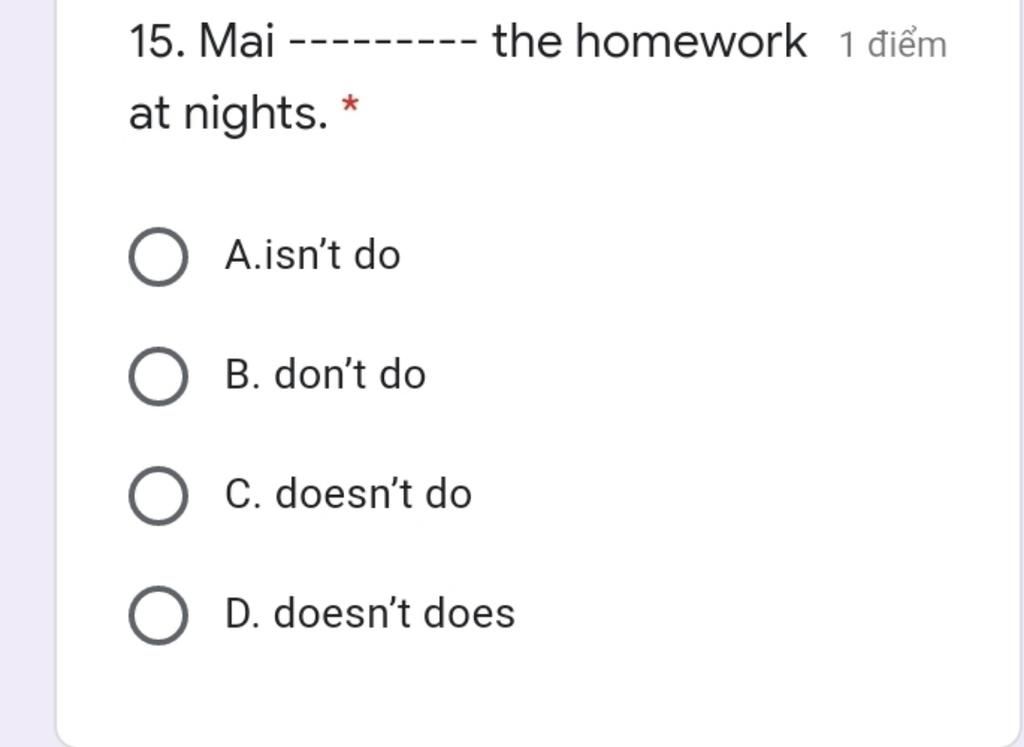
Task: Click the lavender page background on the left
Action: pyautogui.click(x=26, y=374)
